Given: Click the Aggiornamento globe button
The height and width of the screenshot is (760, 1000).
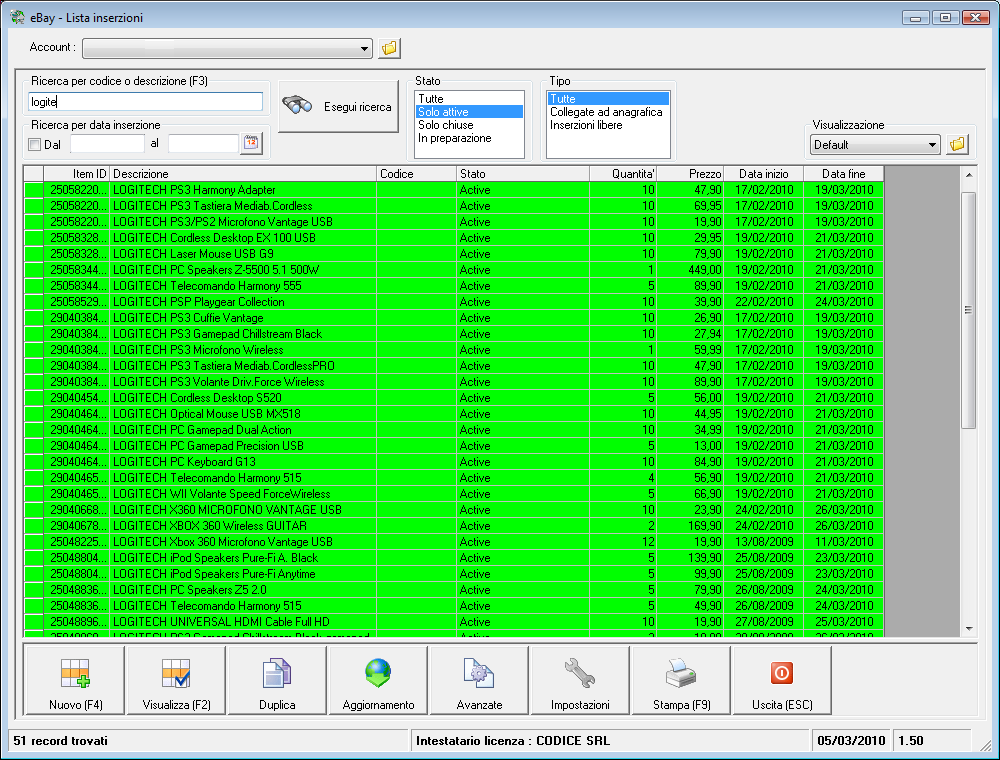Looking at the screenshot, I should [378, 681].
